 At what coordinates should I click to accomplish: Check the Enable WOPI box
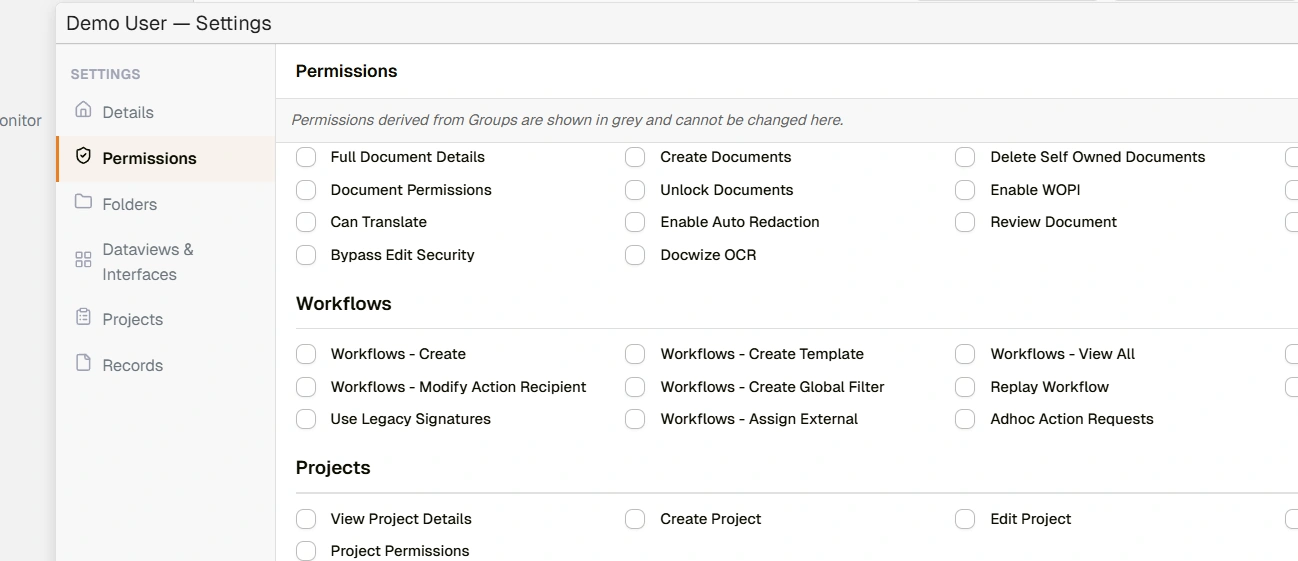click(x=965, y=190)
